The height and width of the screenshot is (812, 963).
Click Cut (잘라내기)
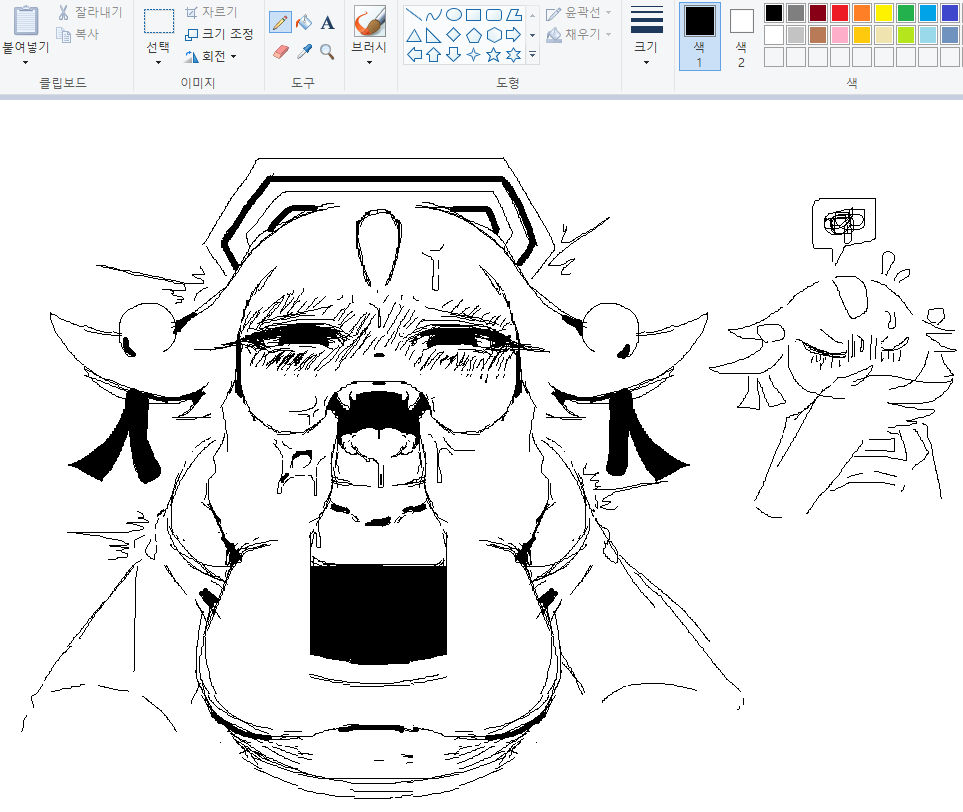[x=90, y=12]
